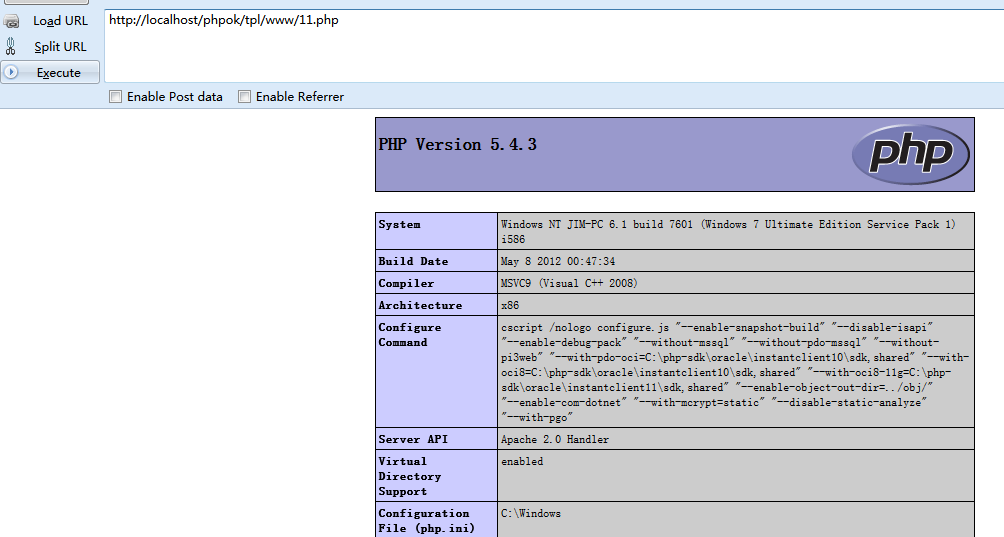
Task: Click the Apache 2.0 Handler value
Action: point(555,439)
